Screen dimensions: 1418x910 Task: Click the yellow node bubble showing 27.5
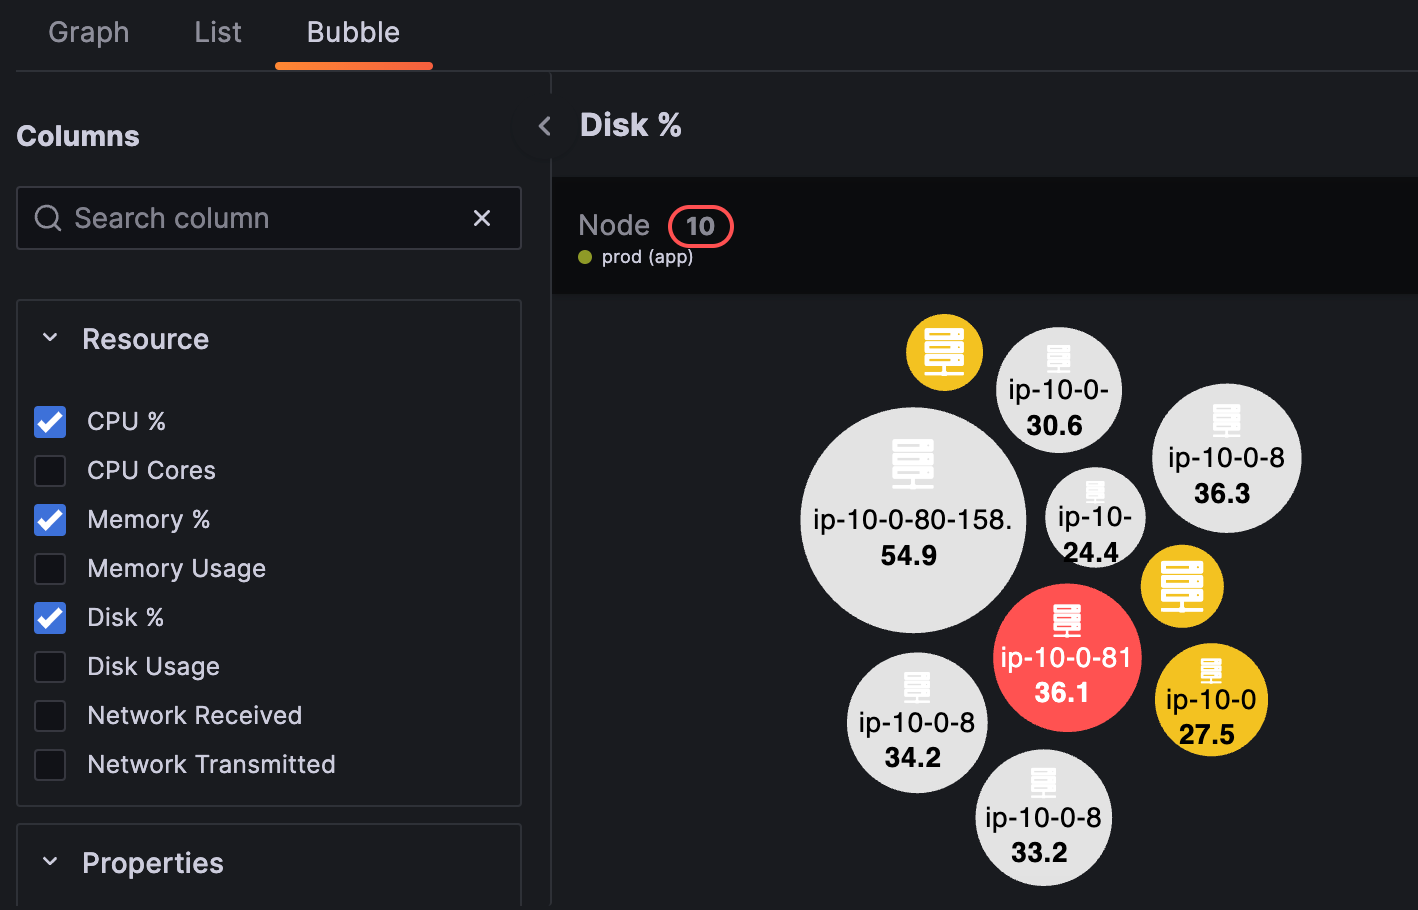[x=1211, y=700]
